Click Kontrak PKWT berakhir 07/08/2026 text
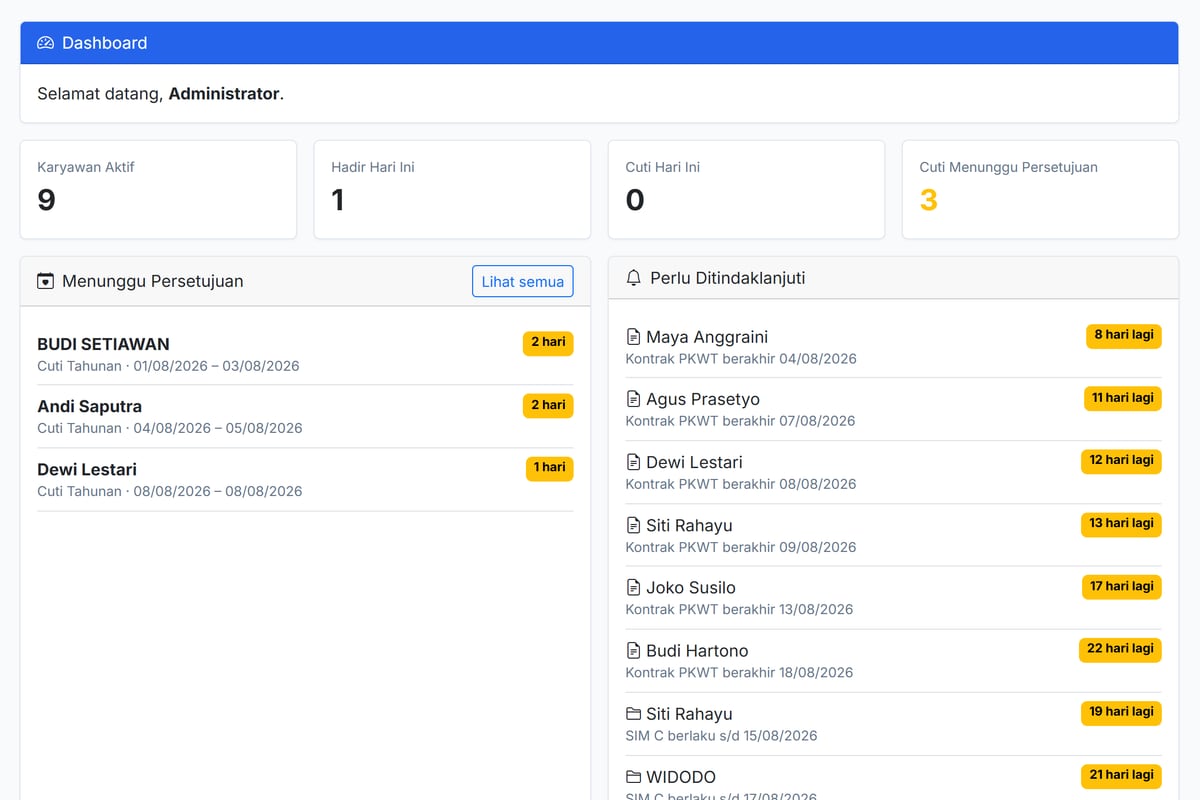 (x=741, y=421)
